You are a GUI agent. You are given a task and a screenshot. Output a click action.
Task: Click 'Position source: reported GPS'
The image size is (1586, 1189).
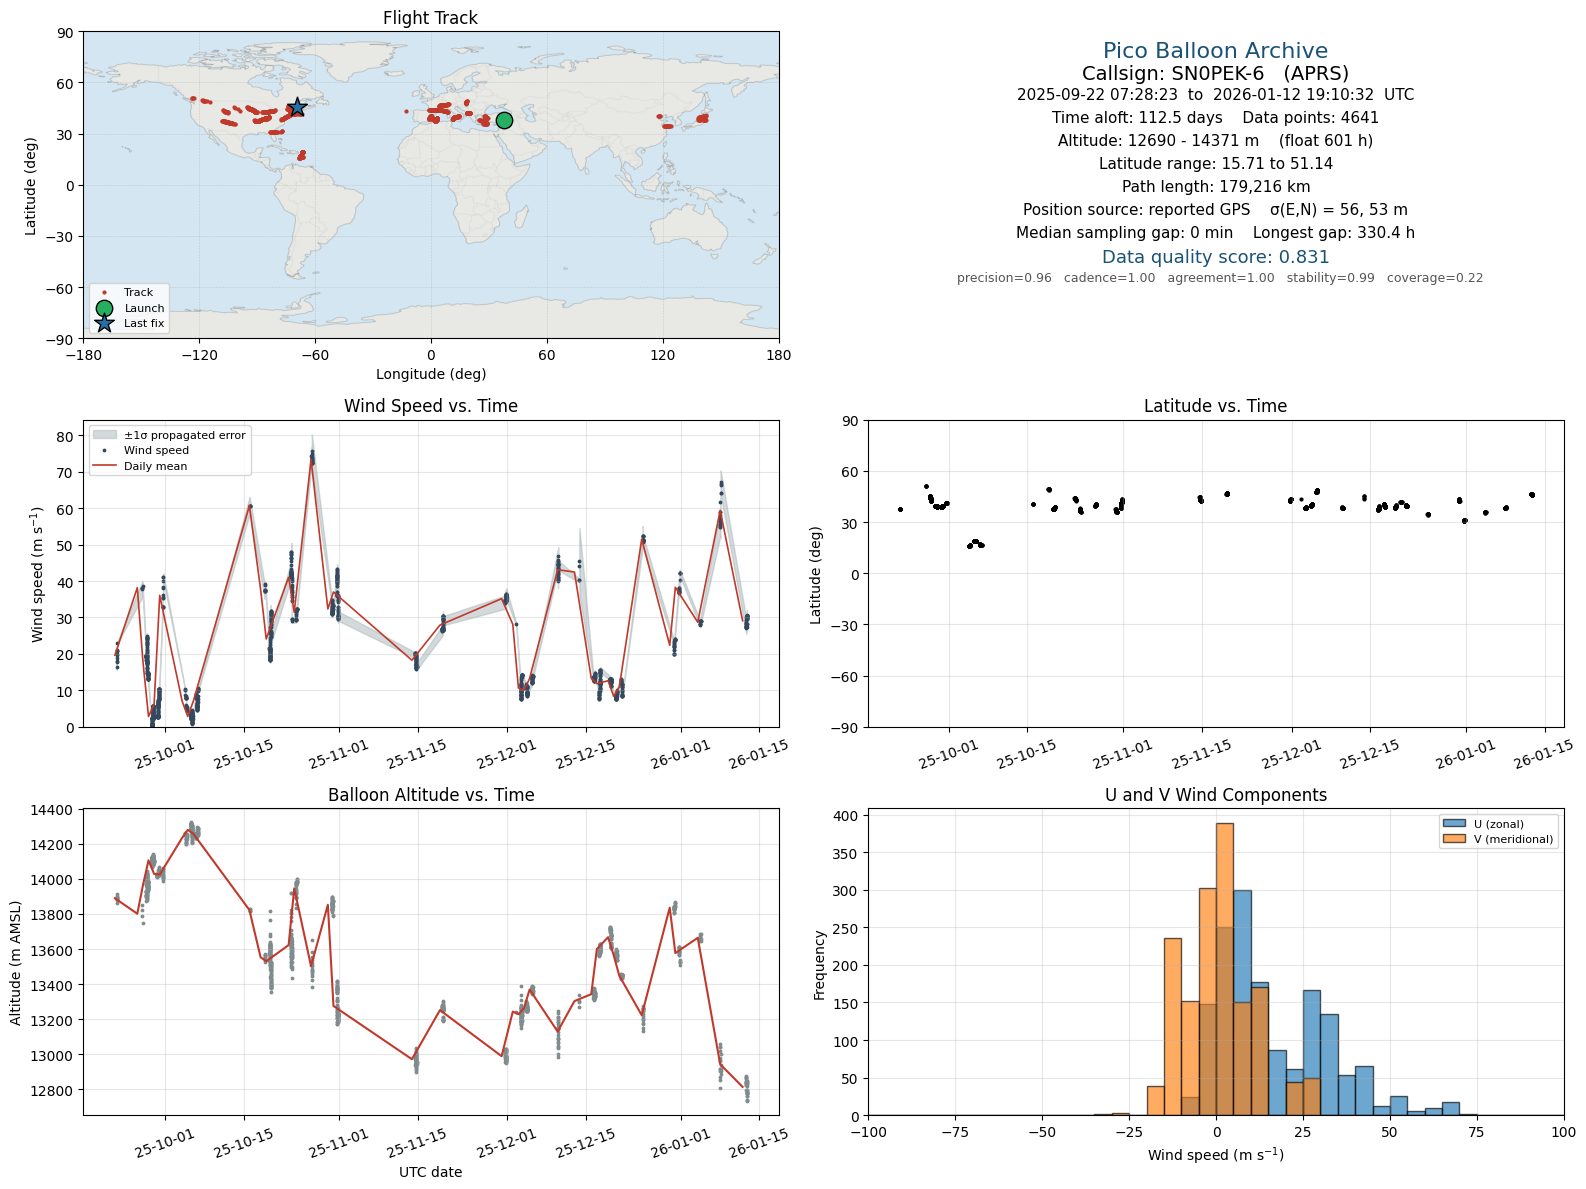(1137, 210)
